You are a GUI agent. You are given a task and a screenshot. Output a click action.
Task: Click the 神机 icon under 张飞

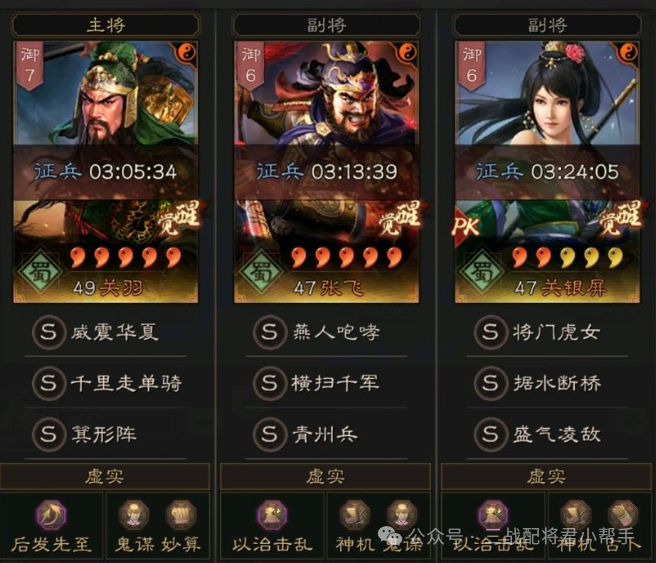pos(355,515)
